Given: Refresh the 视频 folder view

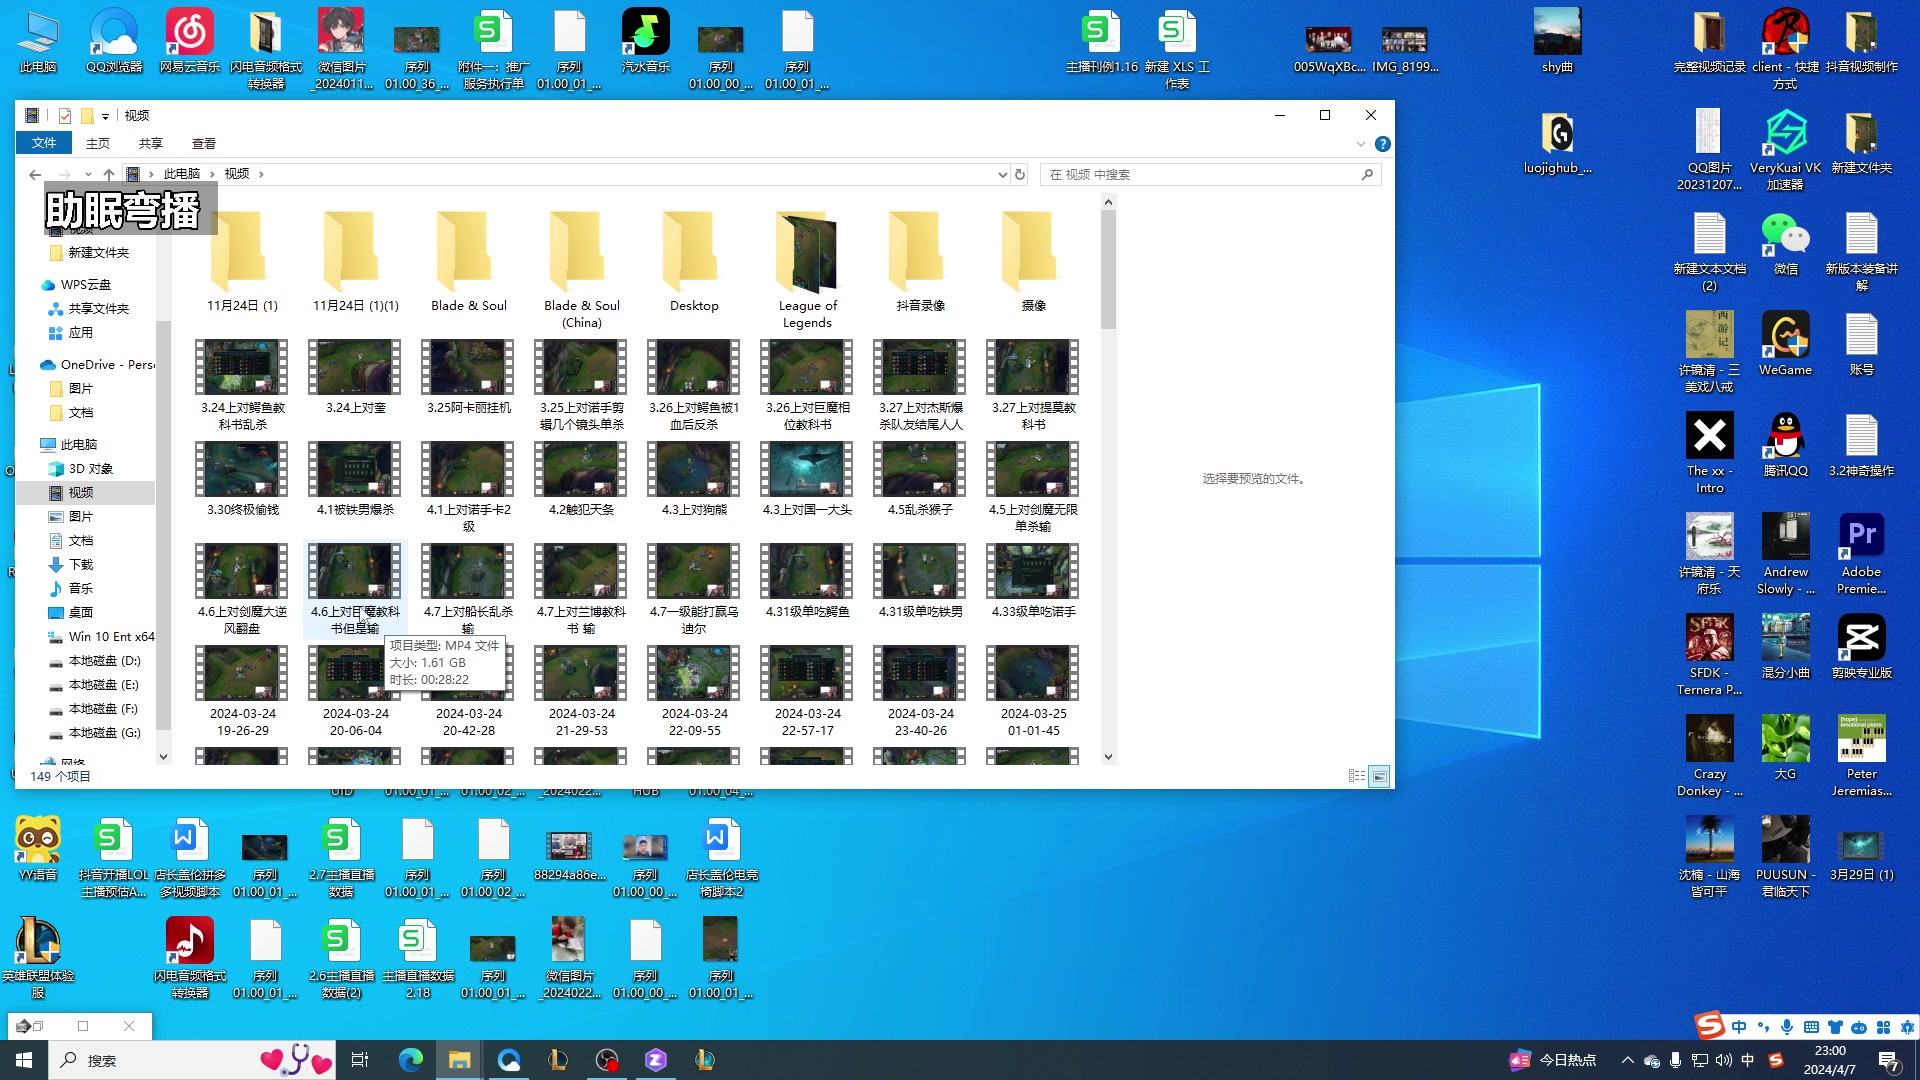Looking at the screenshot, I should pos(1020,174).
